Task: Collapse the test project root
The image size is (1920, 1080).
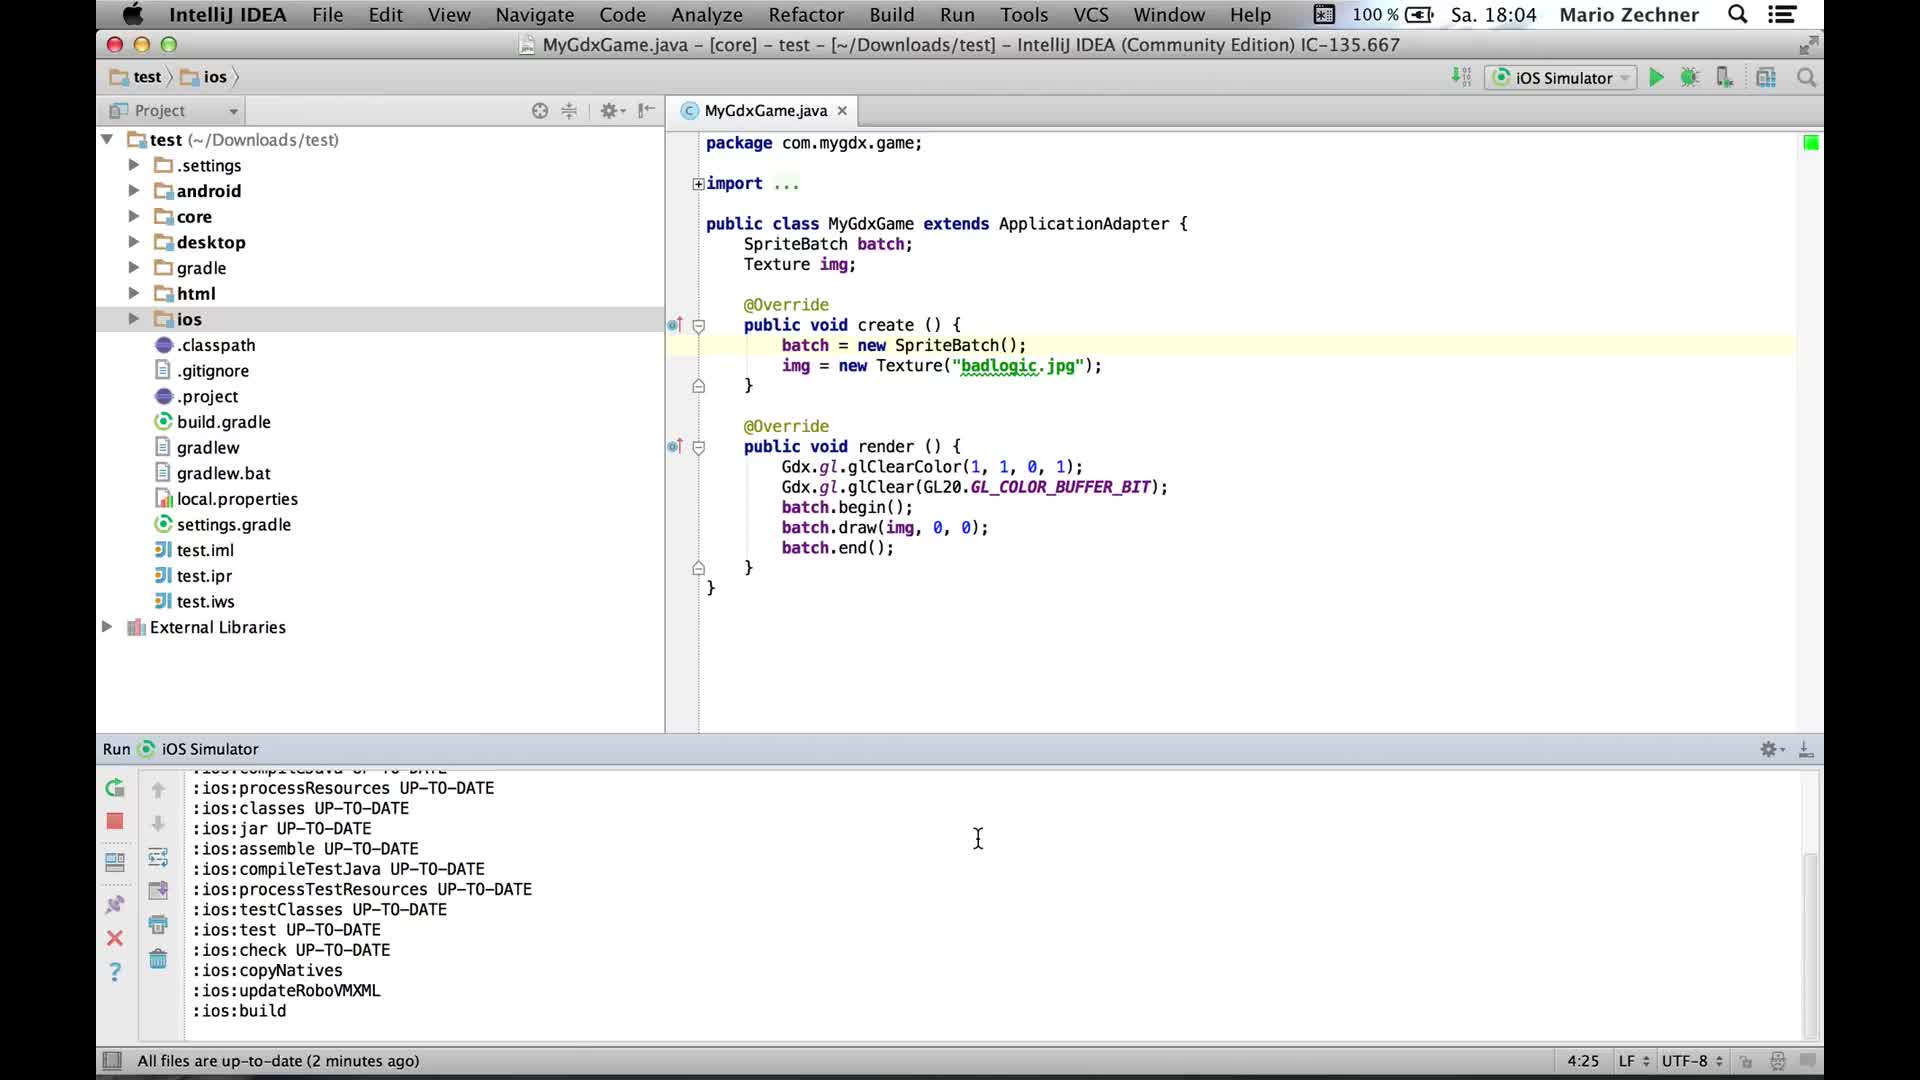Action: tap(107, 140)
